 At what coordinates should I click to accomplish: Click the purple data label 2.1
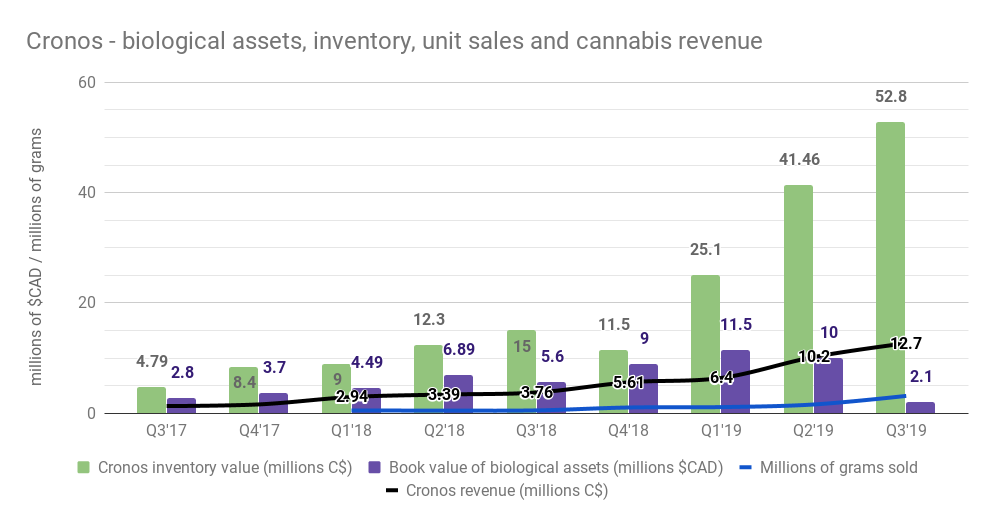pos(921,377)
